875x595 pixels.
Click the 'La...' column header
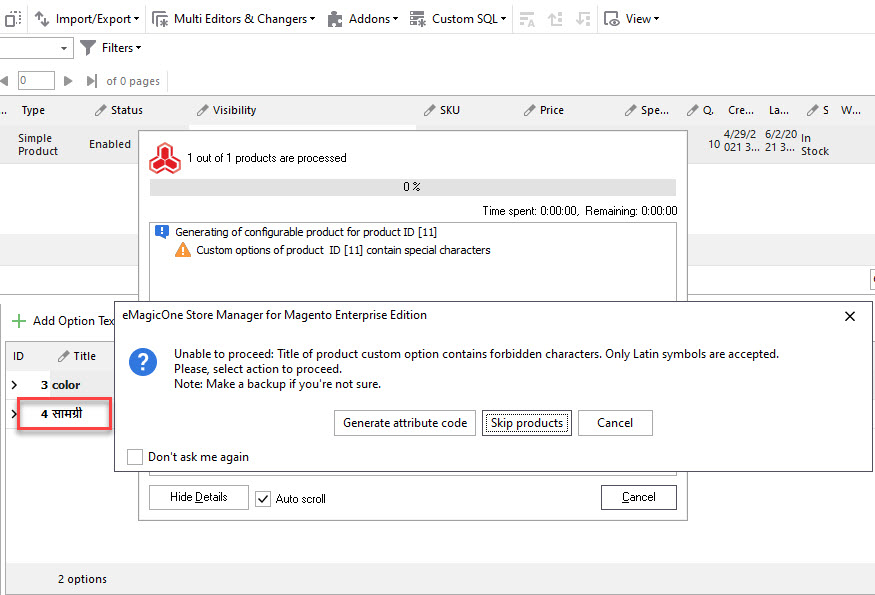point(778,111)
